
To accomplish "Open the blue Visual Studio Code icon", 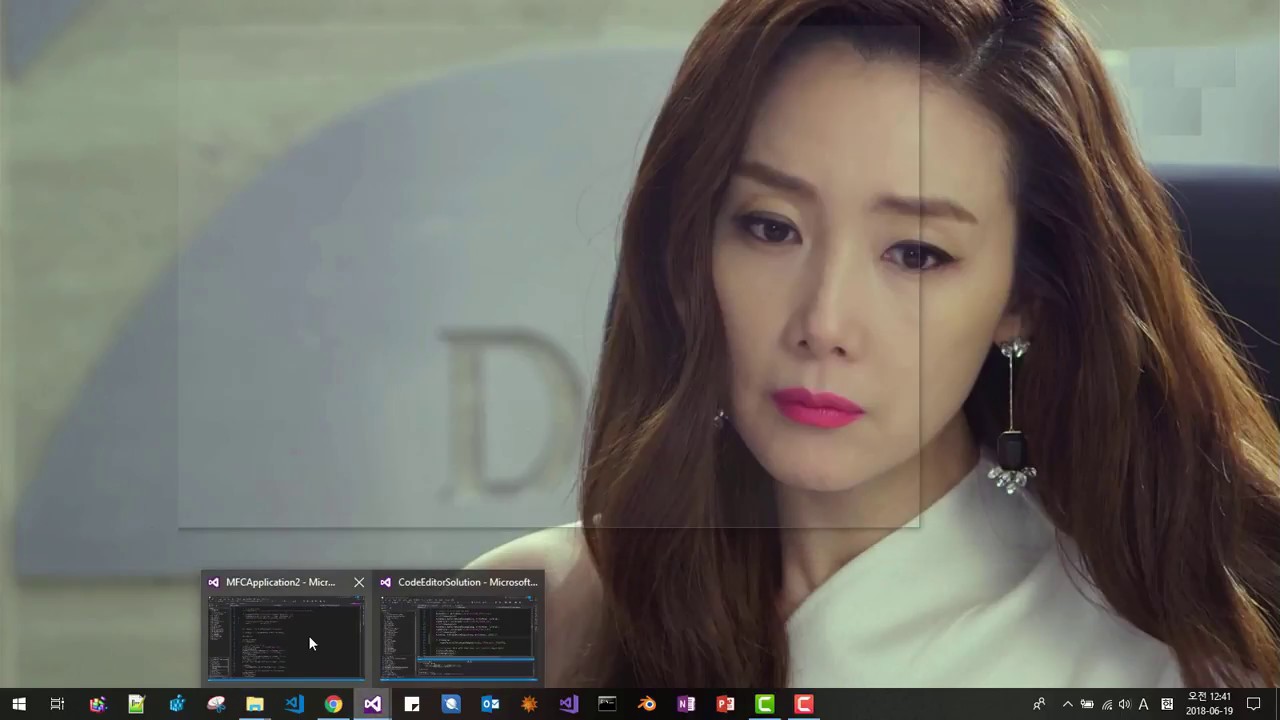I will point(294,704).
